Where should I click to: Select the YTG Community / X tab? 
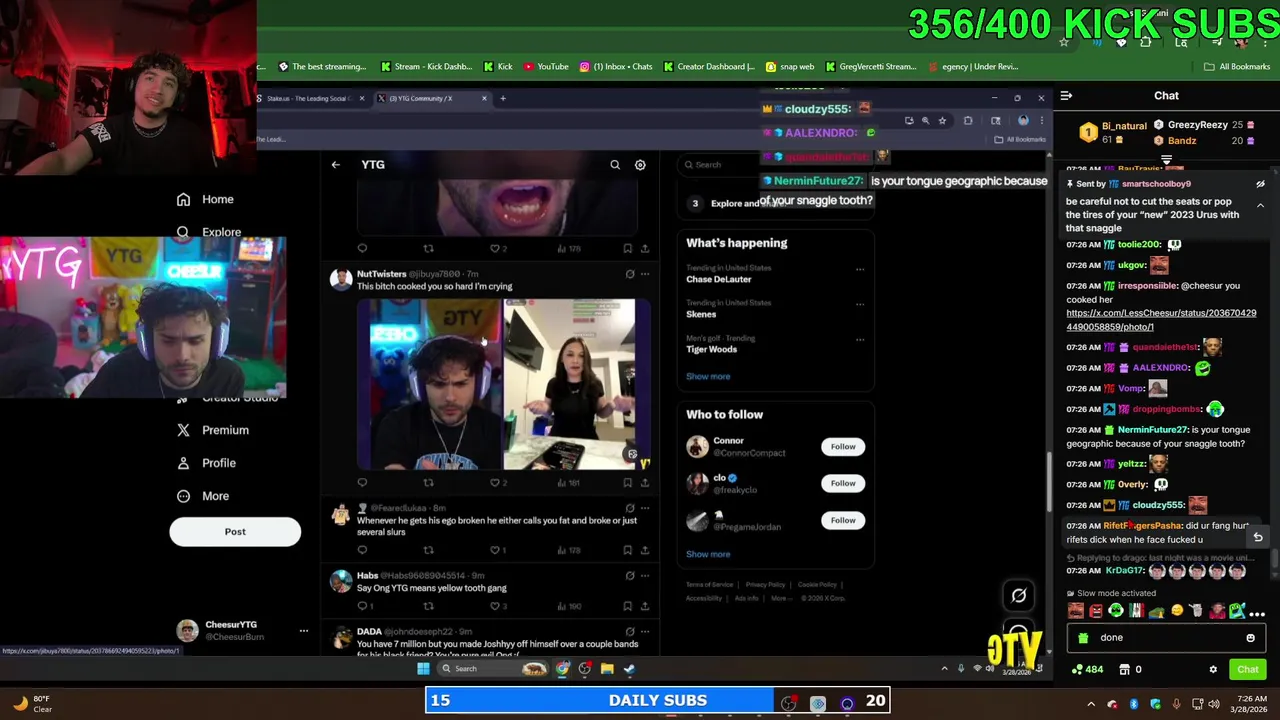[422, 98]
